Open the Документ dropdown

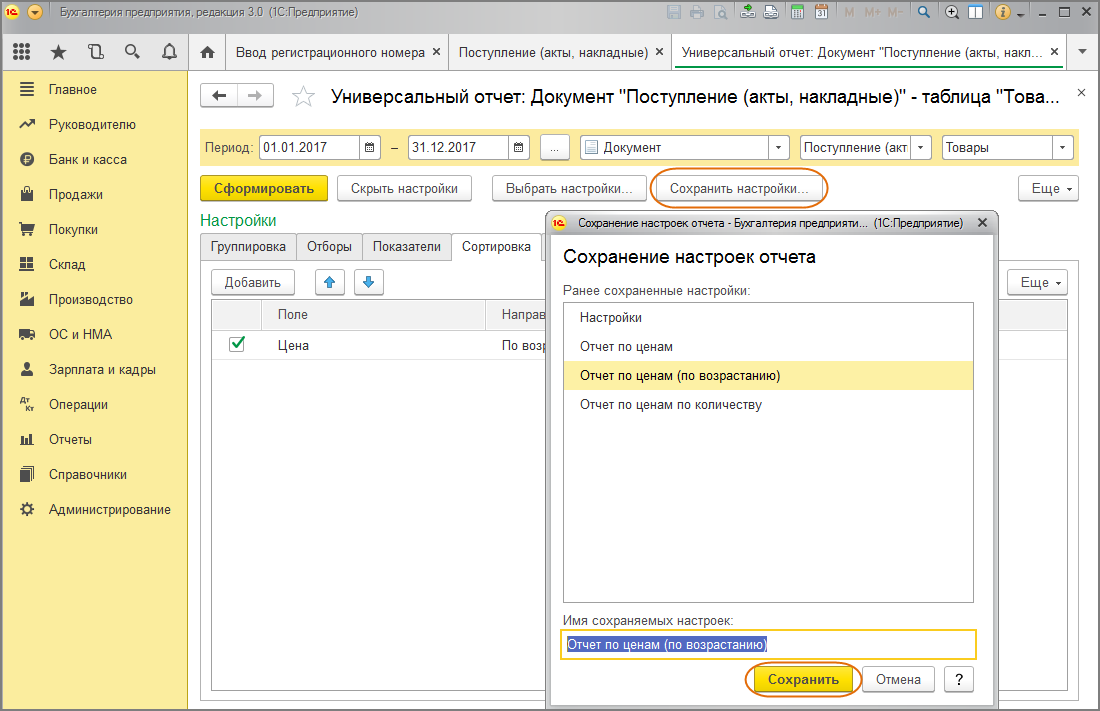pyautogui.click(x=778, y=146)
